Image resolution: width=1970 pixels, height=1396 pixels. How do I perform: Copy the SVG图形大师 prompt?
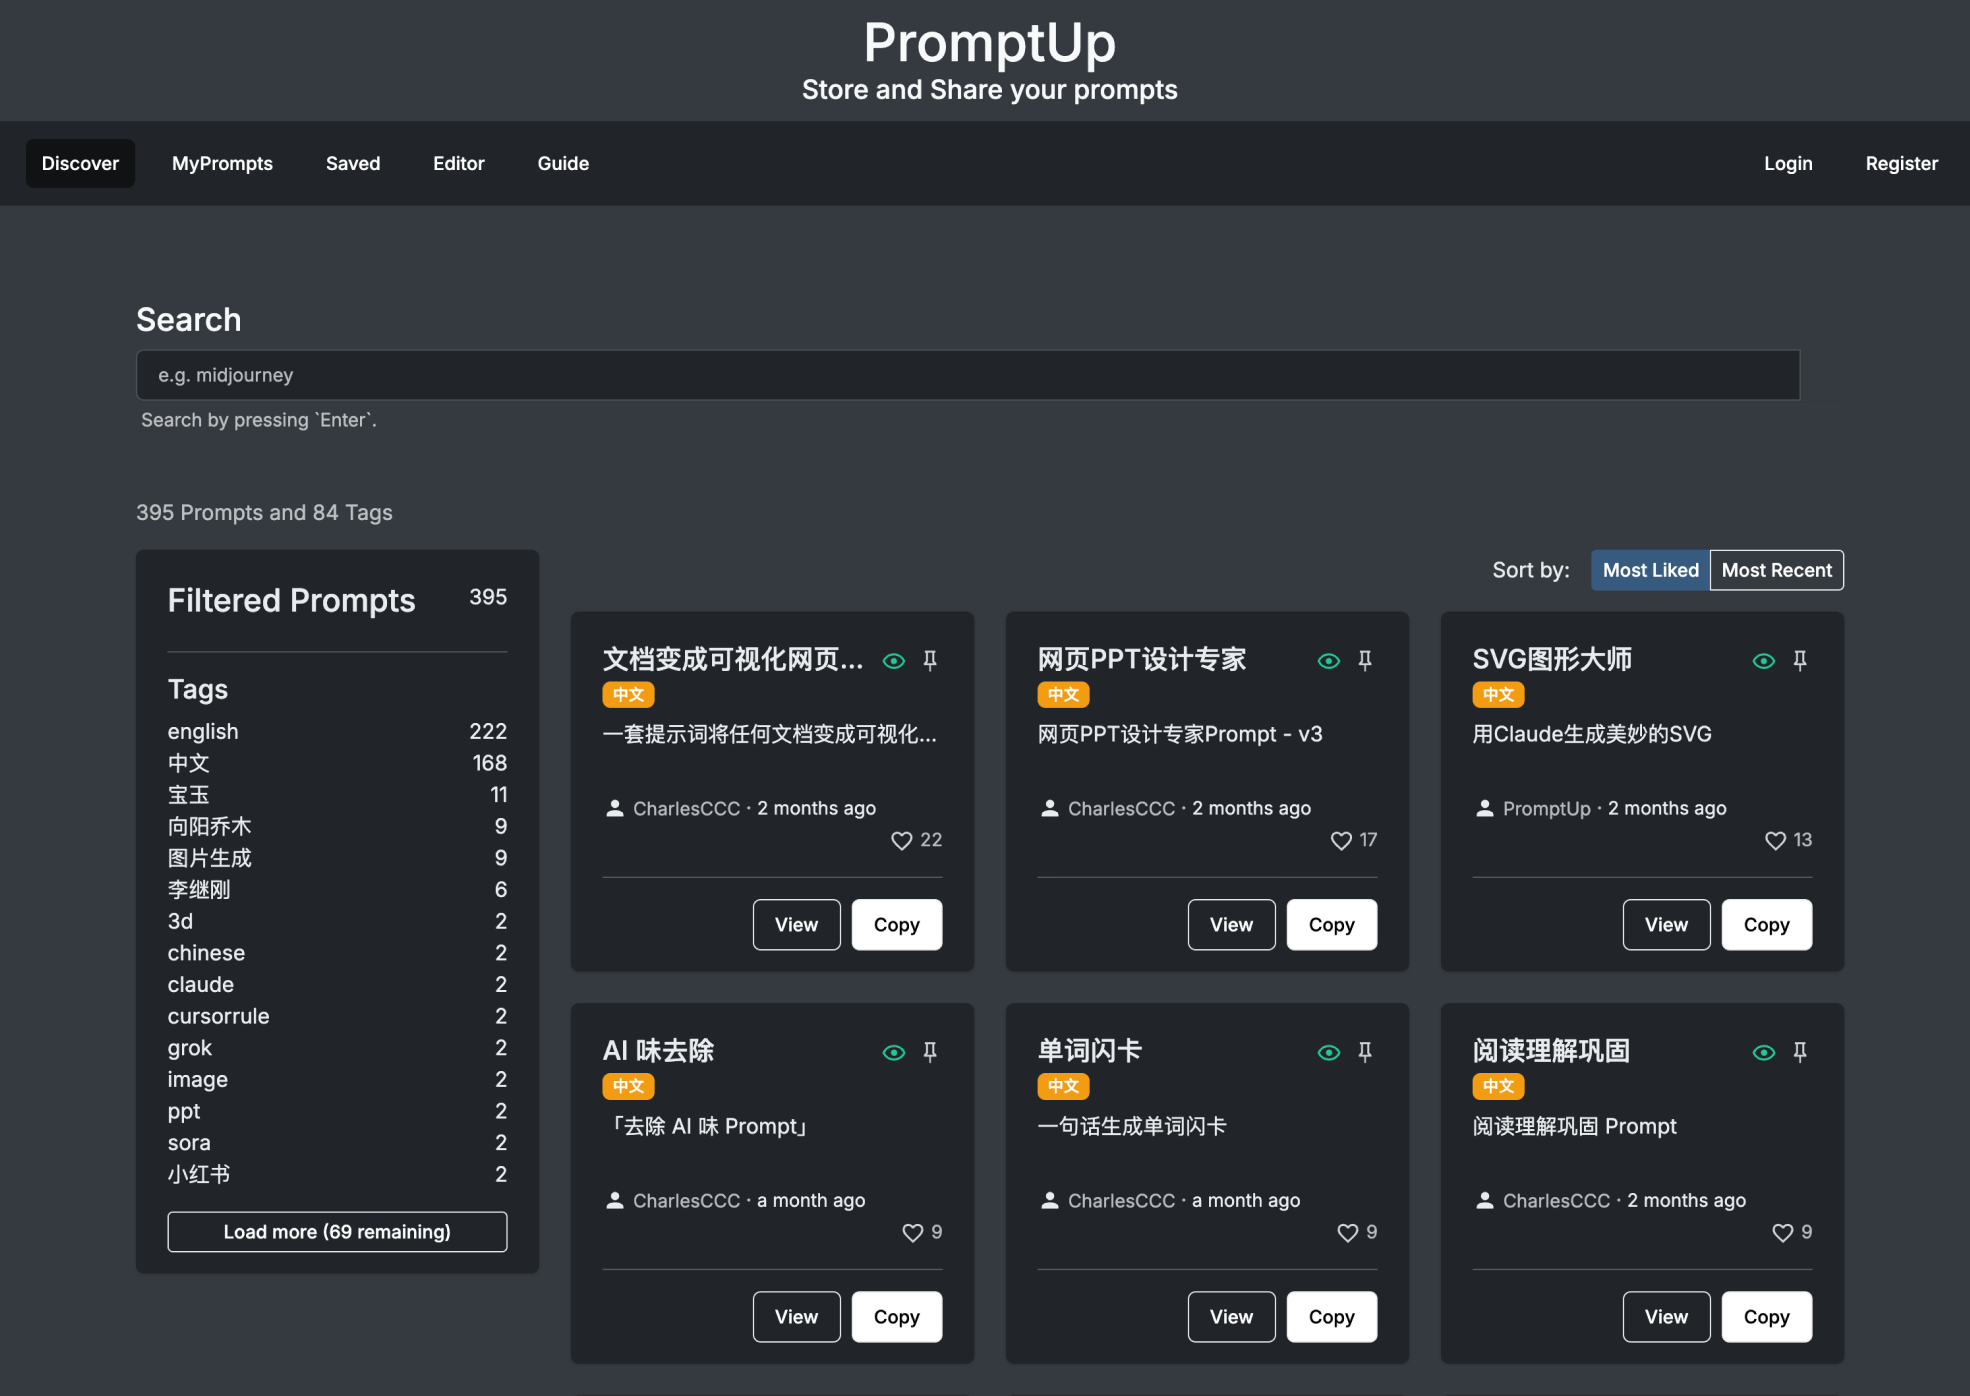1767,925
